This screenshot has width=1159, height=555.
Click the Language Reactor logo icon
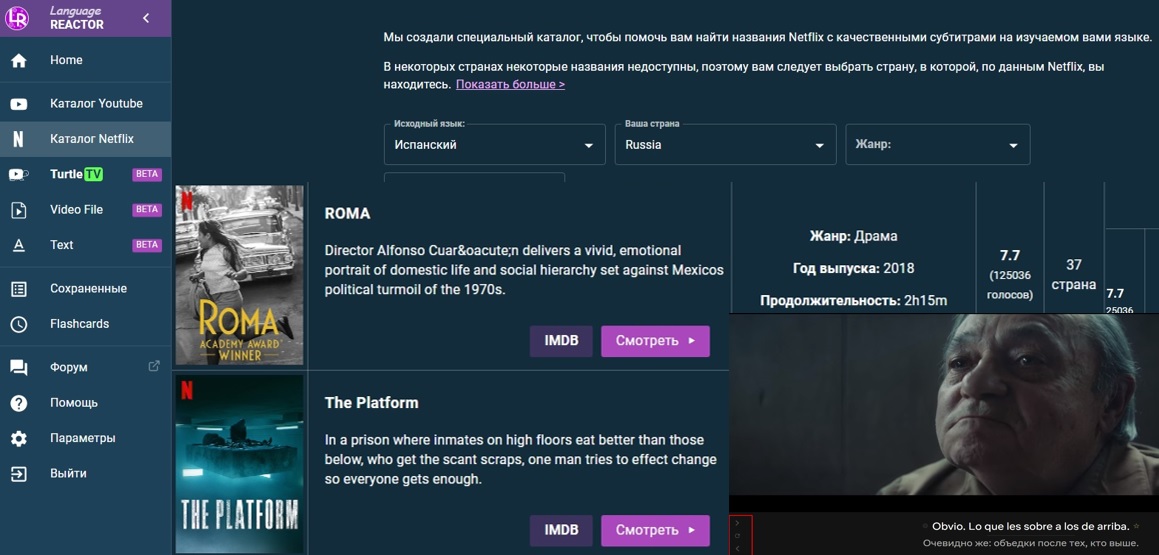pos(16,18)
